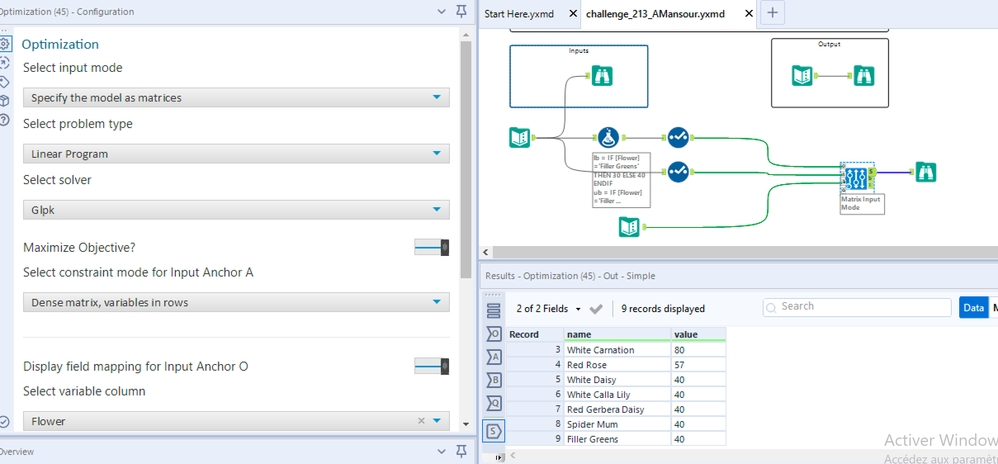This screenshot has height=464, width=998.
Task: Toggle field mapping display for Input Anchor O
Action: (432, 367)
